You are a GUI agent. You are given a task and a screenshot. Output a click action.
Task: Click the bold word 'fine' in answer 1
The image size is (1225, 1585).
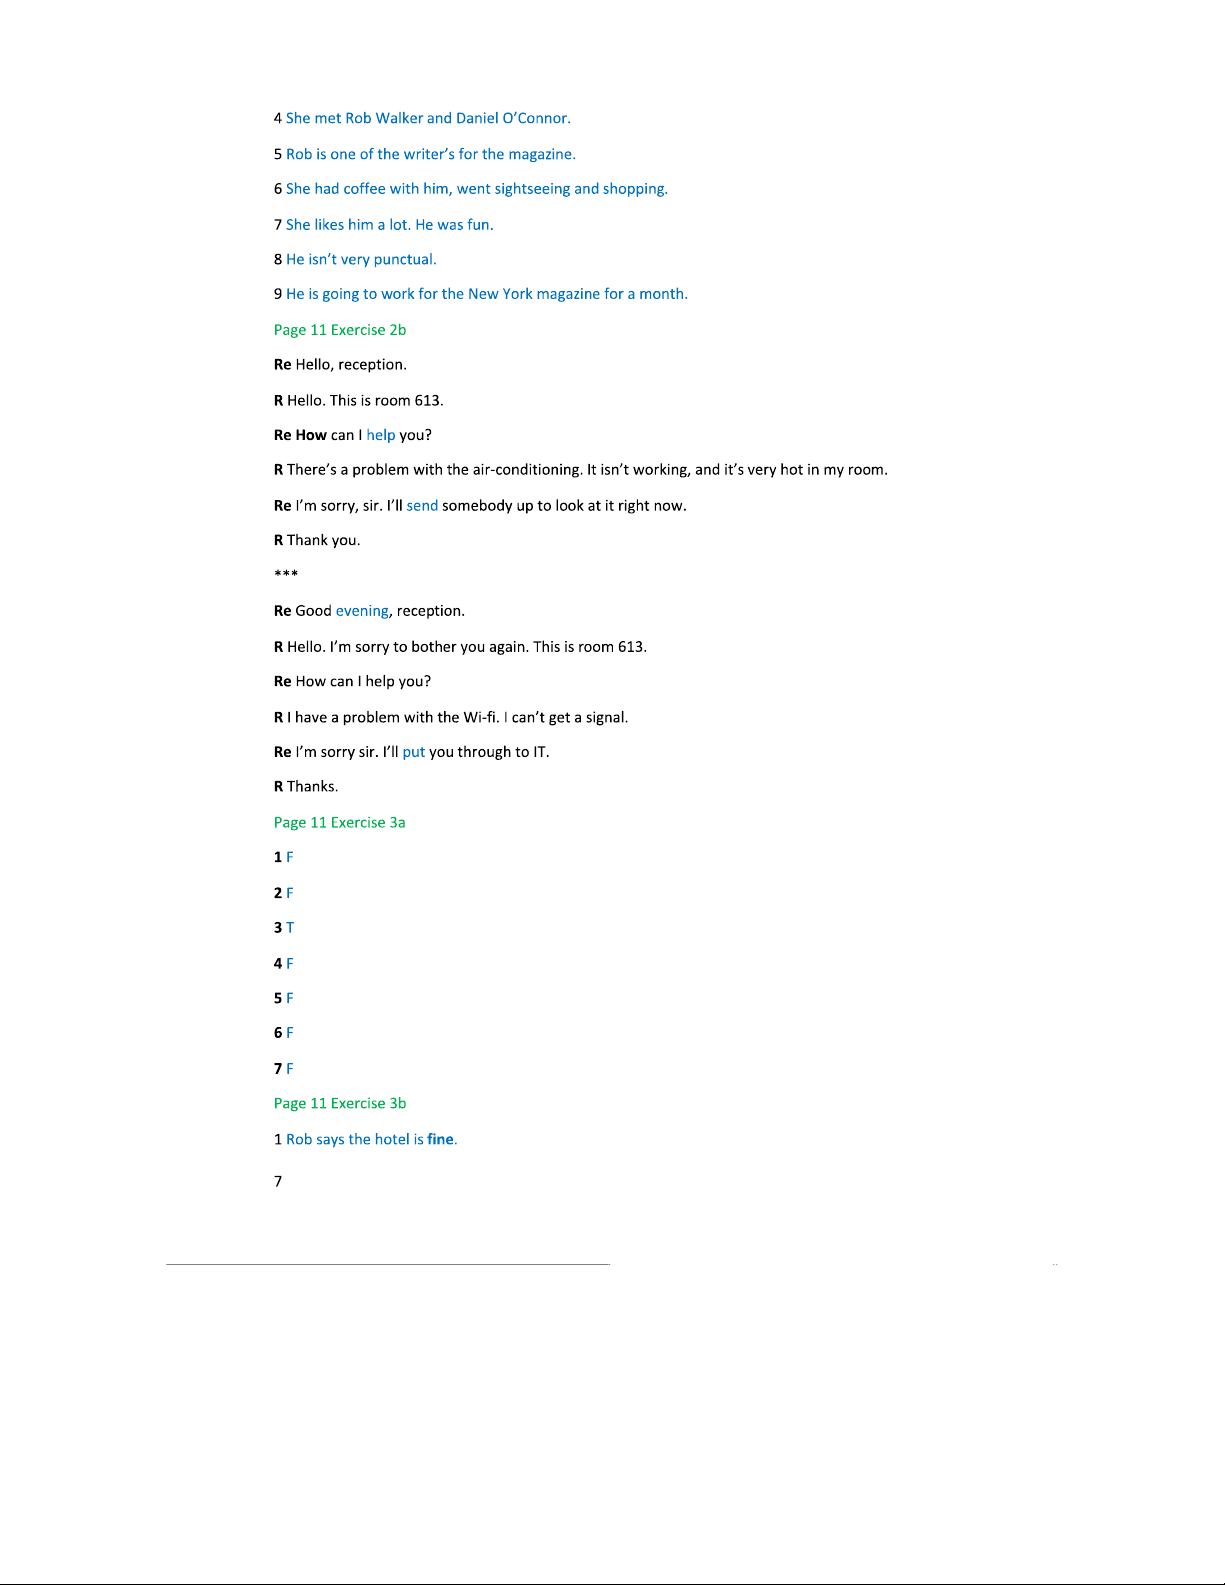click(x=440, y=1140)
